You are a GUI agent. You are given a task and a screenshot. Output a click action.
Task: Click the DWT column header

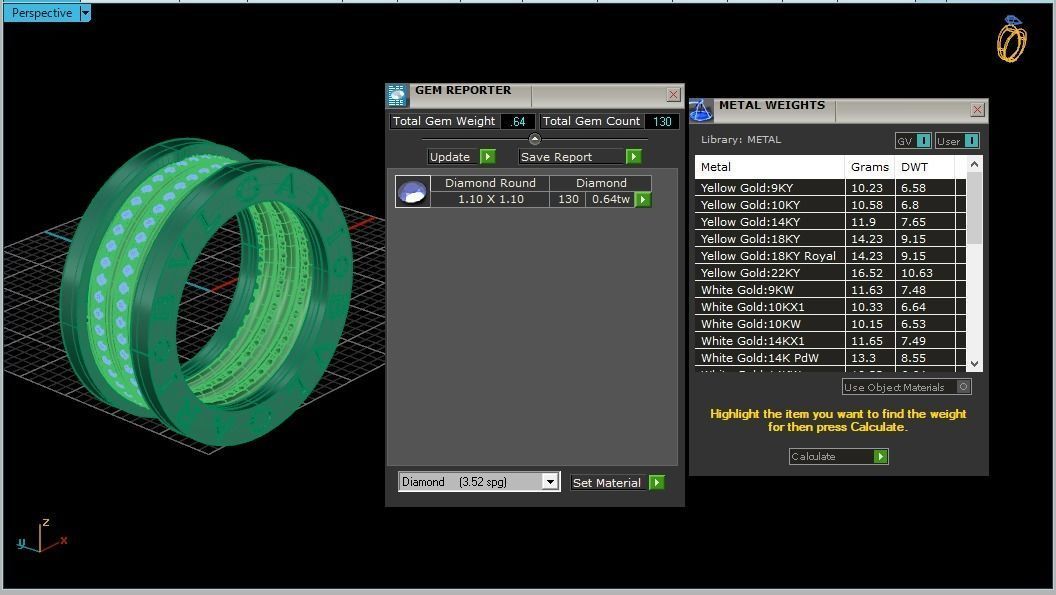[924, 167]
